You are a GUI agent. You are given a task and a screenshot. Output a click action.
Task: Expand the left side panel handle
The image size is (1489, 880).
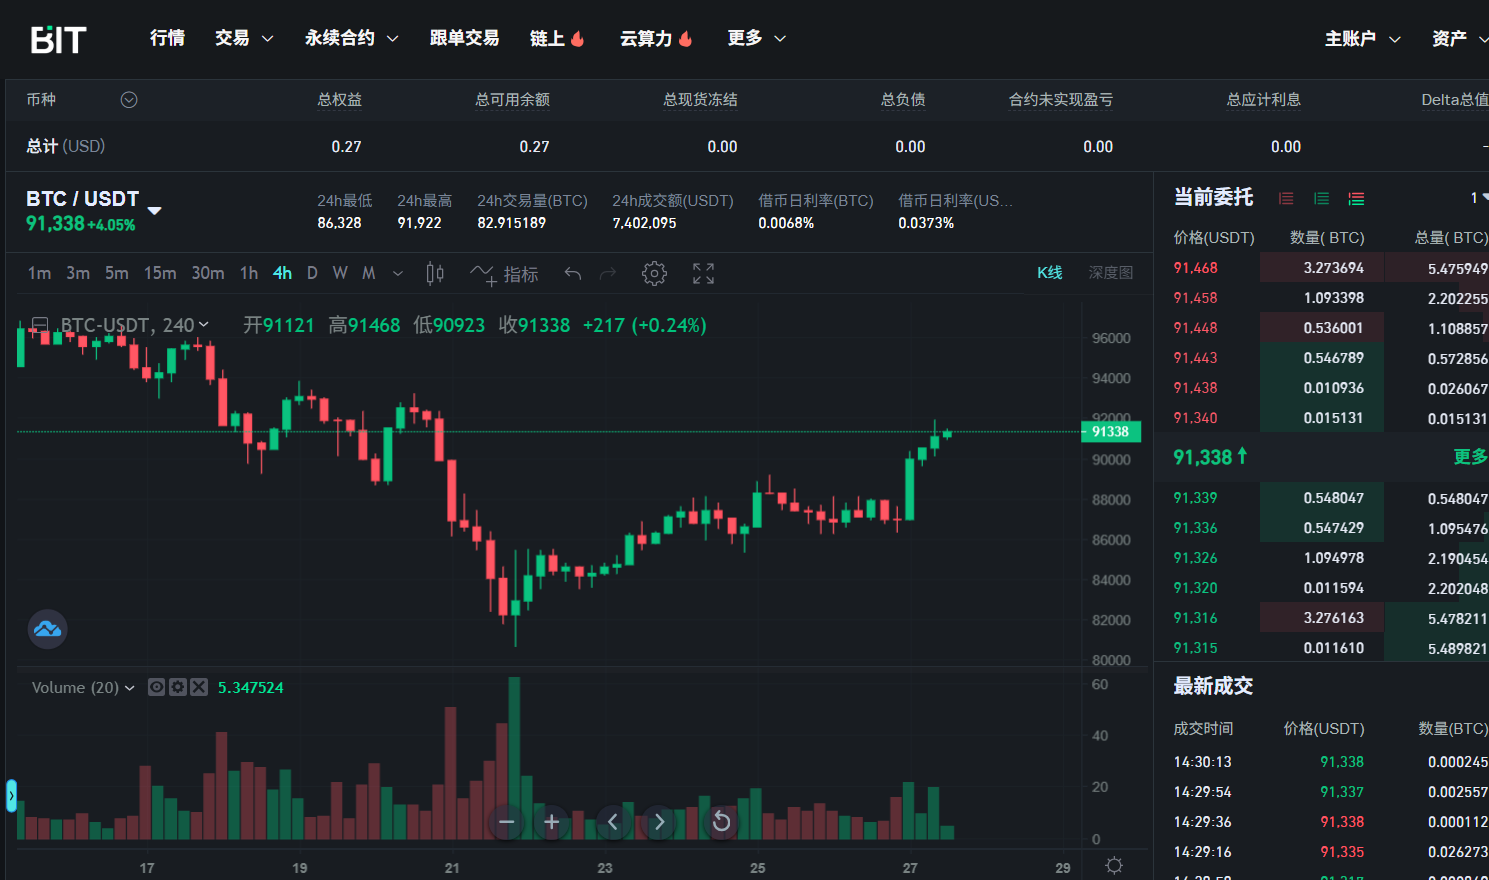coord(11,795)
